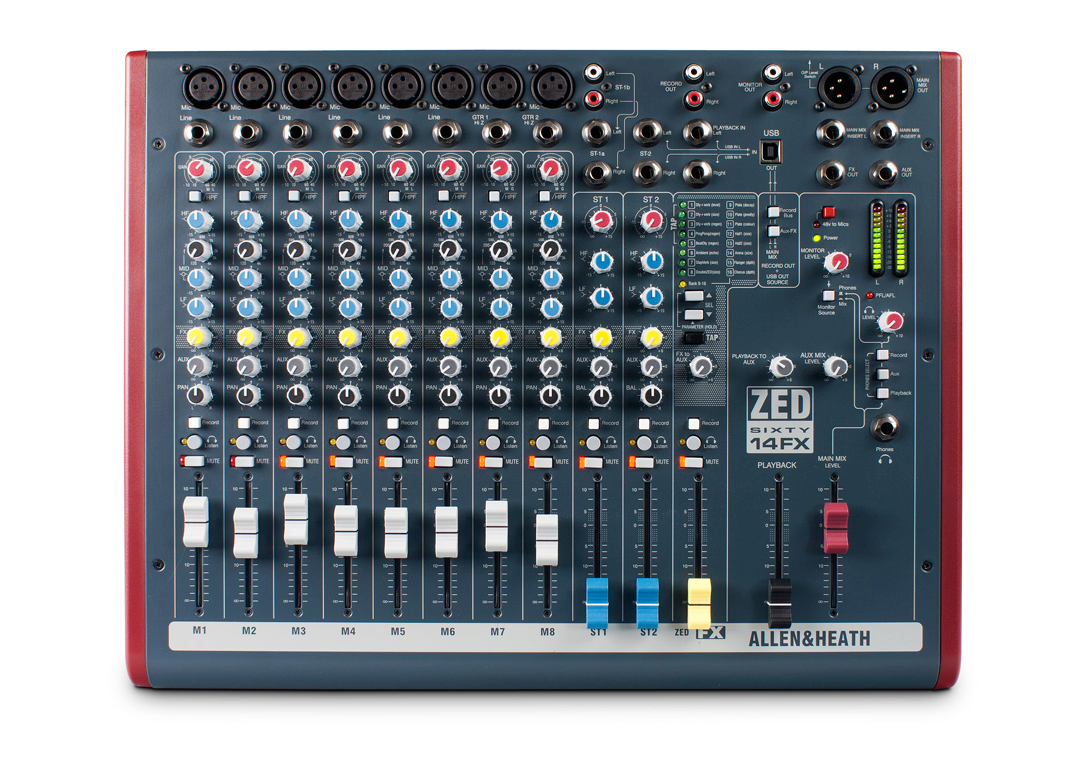The image size is (1089, 762).
Task: Select the PLAYBACK TO AUX knob
Action: (781, 366)
